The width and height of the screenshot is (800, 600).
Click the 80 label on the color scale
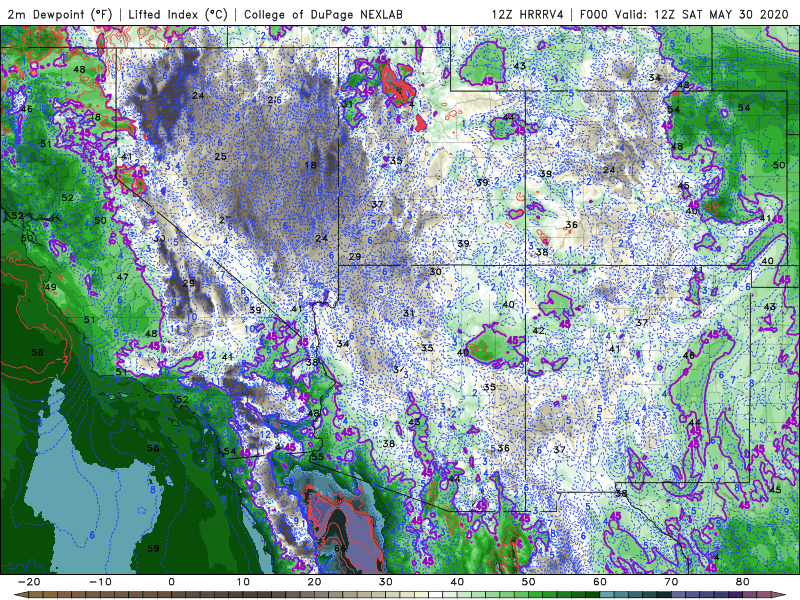pos(743,582)
